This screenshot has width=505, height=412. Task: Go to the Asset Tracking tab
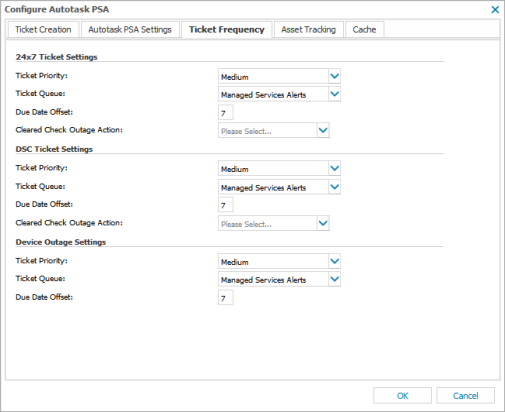pos(308,30)
